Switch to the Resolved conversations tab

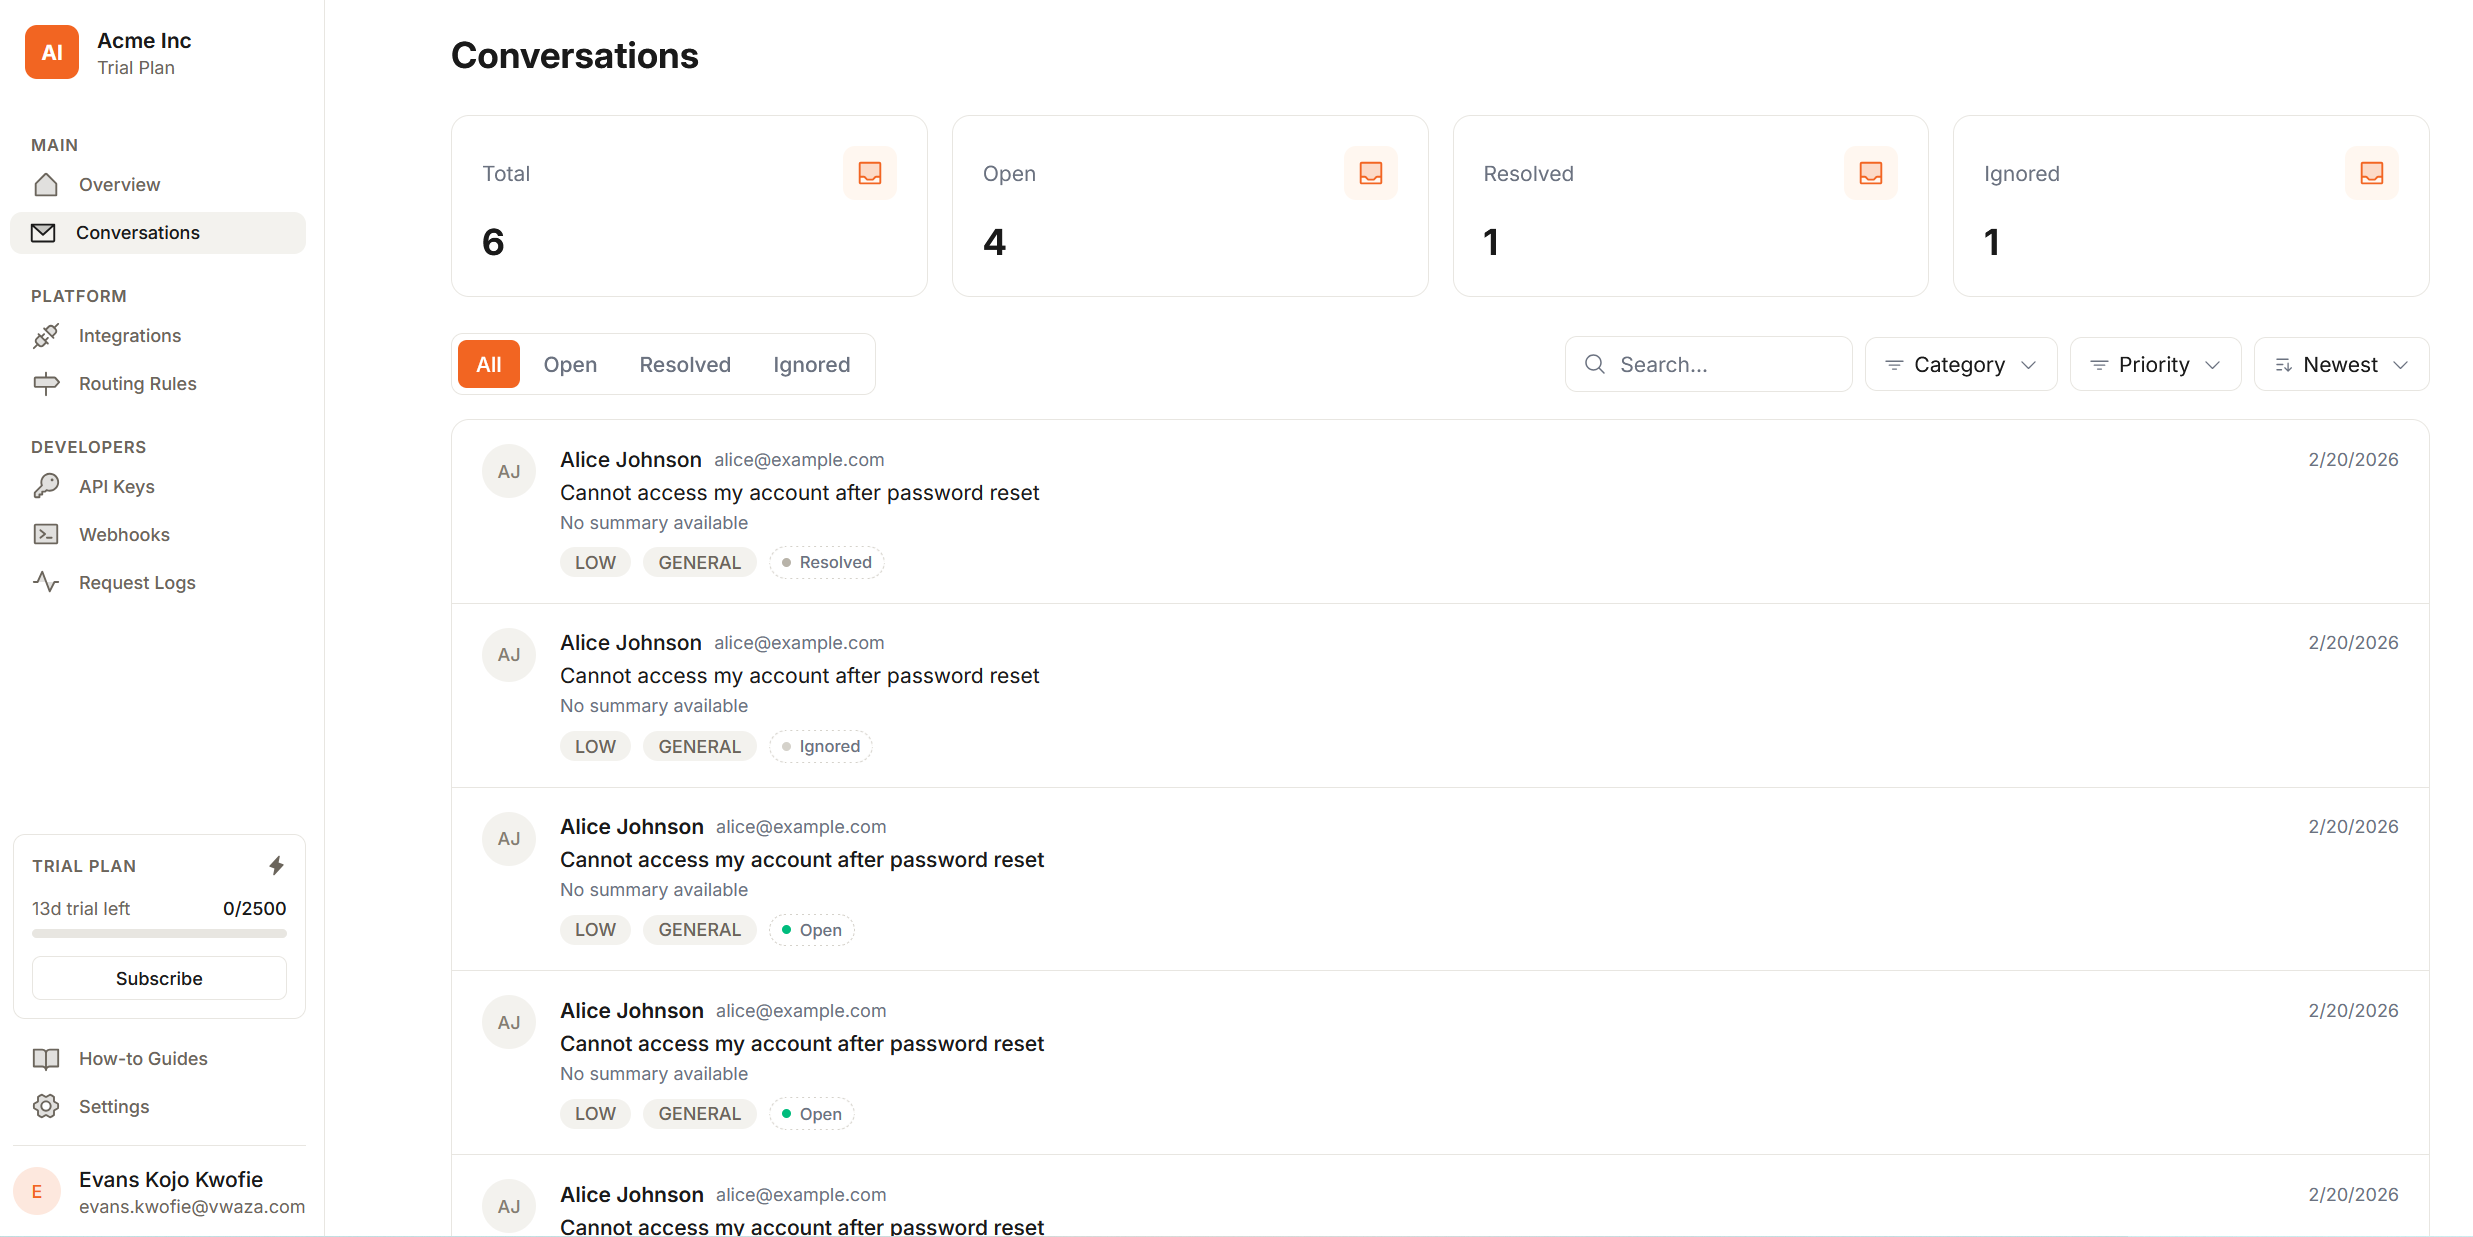pos(684,364)
